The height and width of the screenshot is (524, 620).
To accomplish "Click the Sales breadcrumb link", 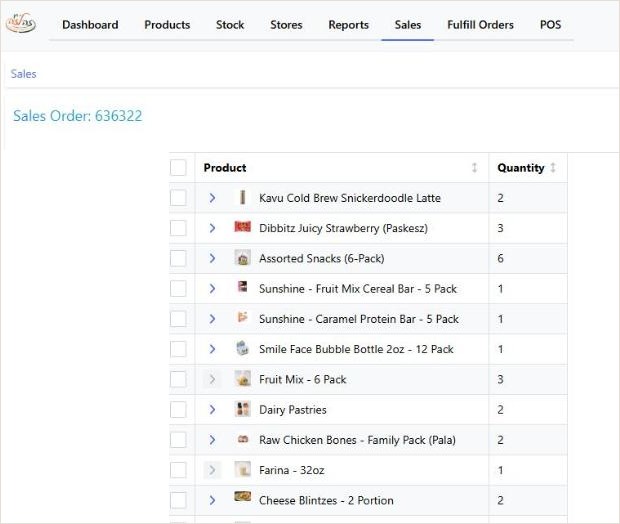I will click(x=23, y=74).
